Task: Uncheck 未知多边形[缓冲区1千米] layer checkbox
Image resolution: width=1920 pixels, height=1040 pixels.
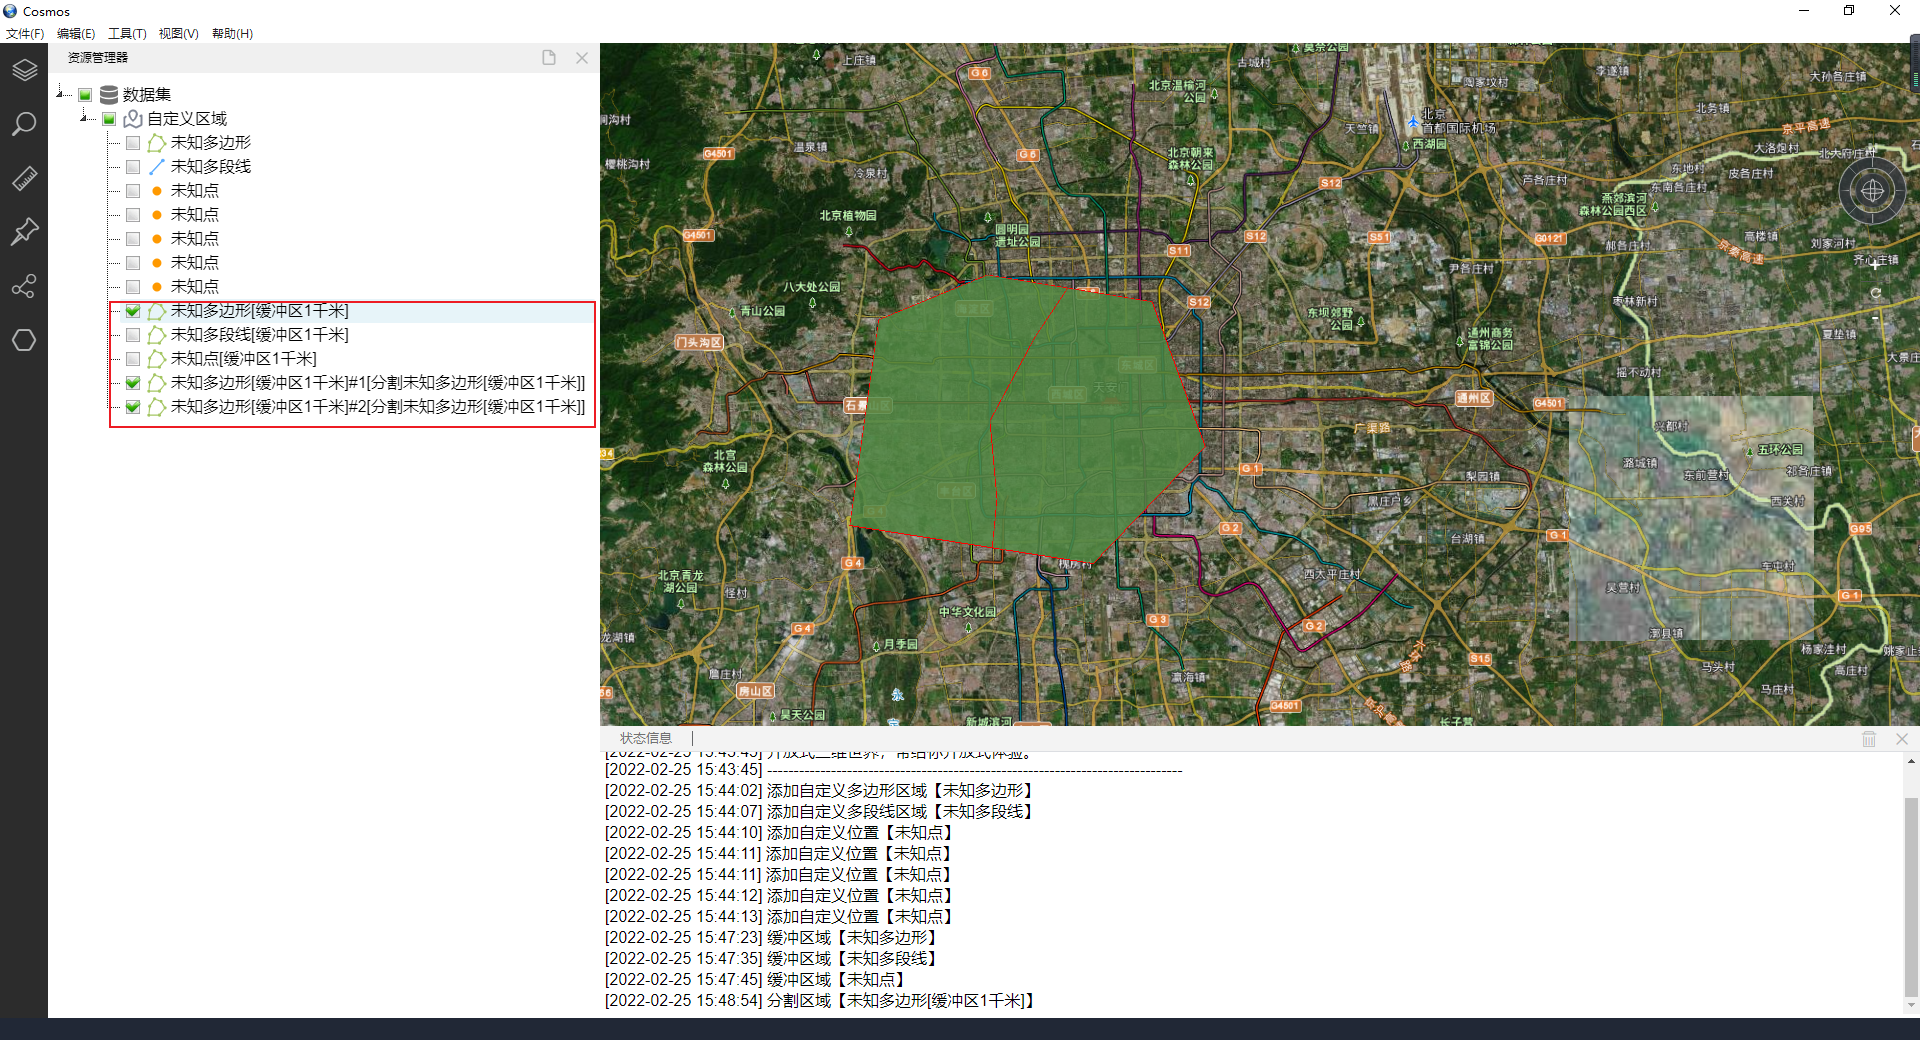Action: 133,311
